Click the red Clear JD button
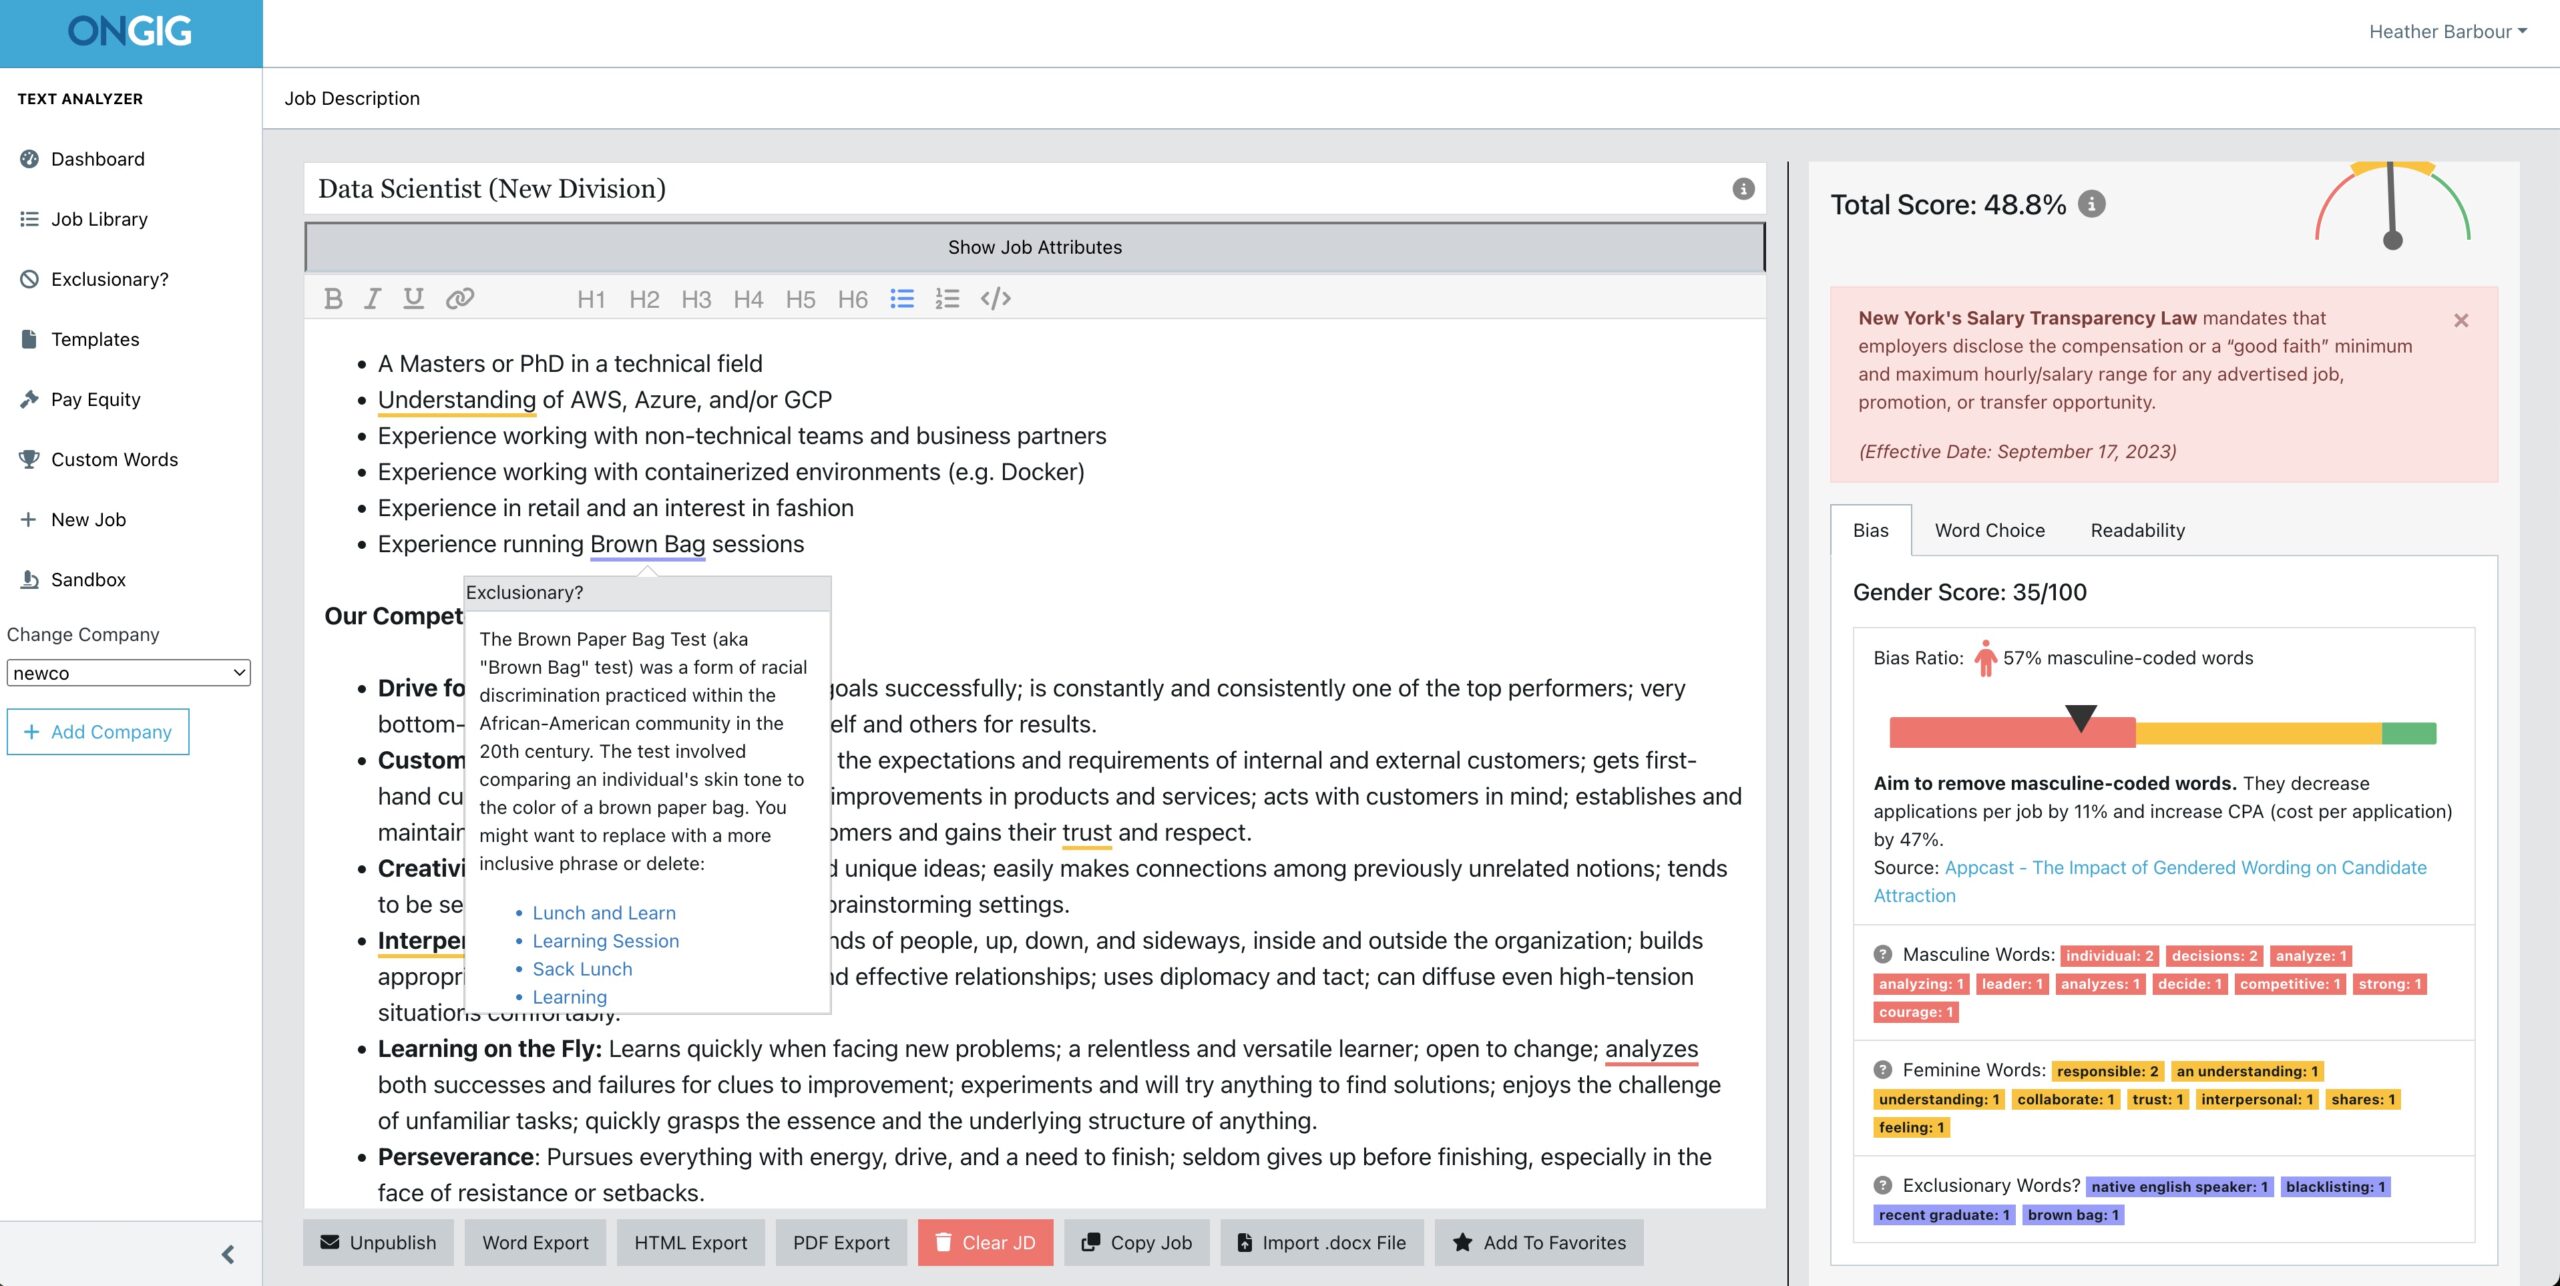 (x=985, y=1242)
